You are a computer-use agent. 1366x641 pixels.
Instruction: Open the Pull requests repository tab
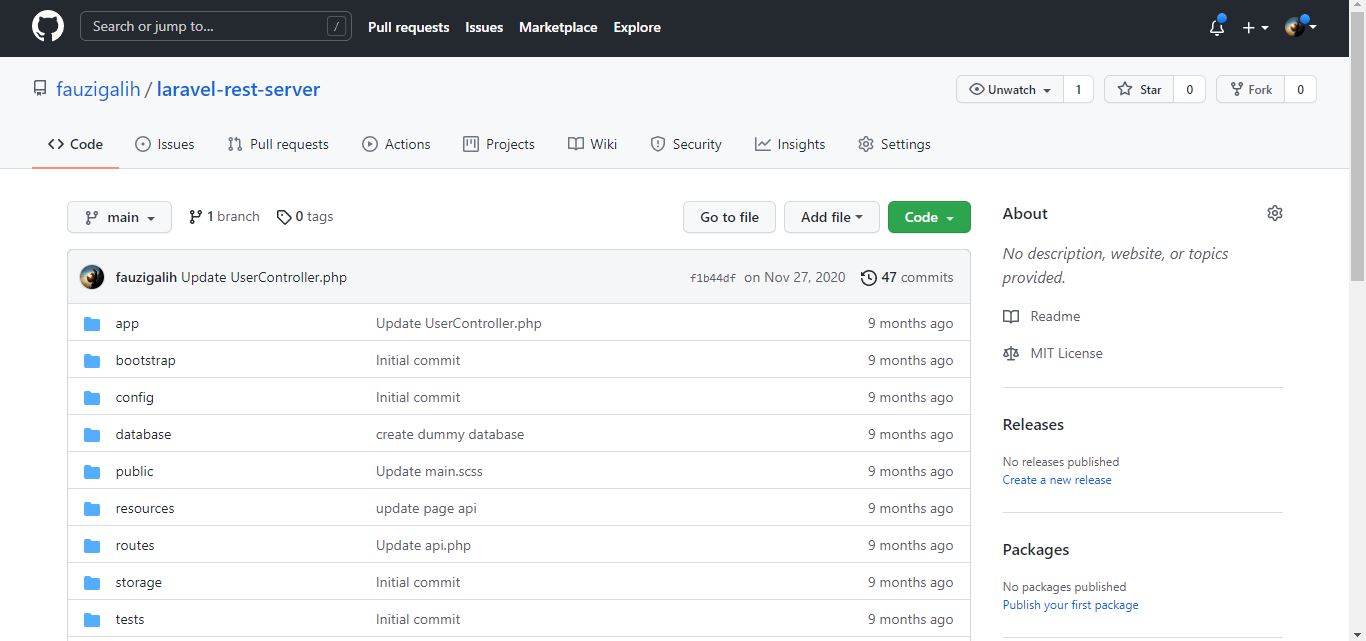(278, 144)
